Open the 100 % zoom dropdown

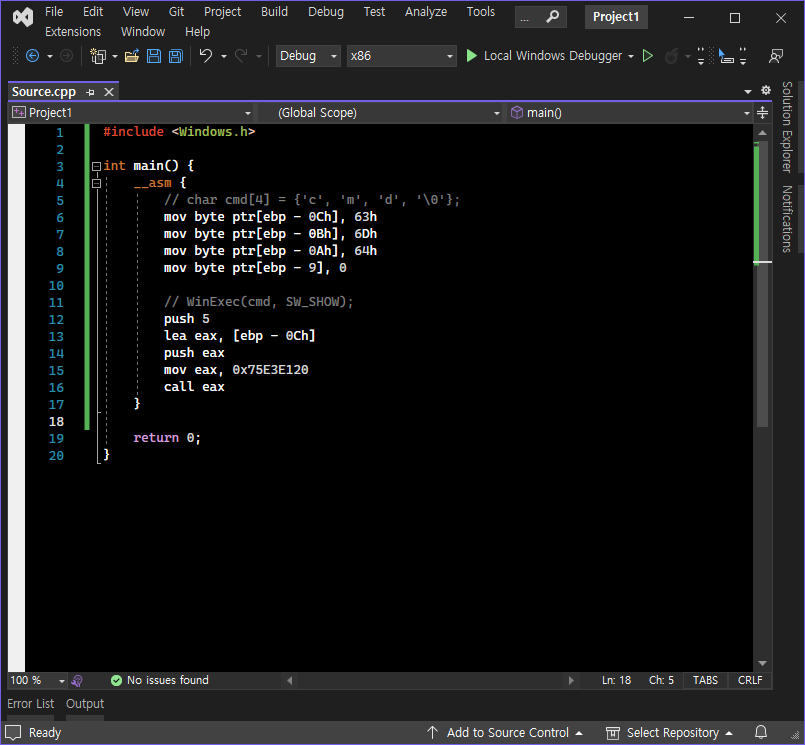click(x=37, y=680)
